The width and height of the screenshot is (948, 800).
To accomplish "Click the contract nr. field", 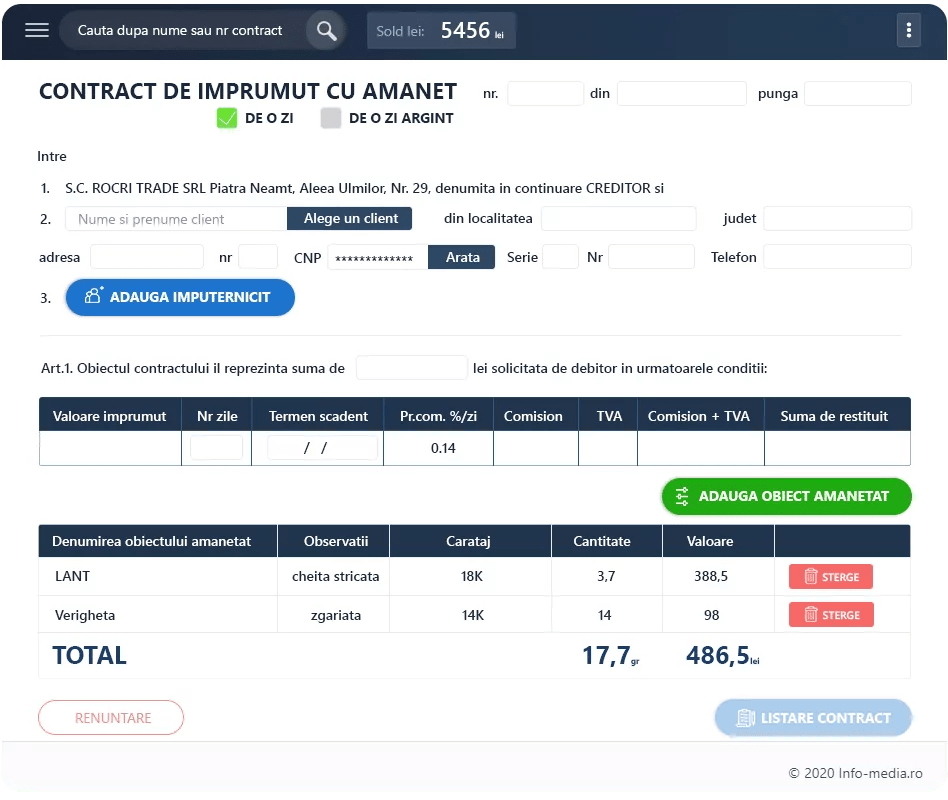I will [545, 94].
